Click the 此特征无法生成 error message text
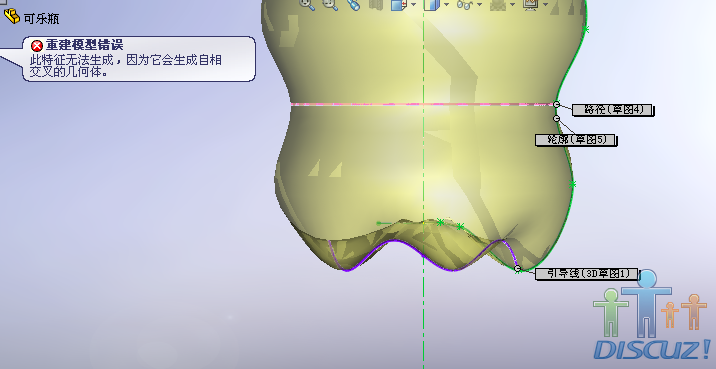Viewport: 716px width, 369px height. (x=126, y=66)
